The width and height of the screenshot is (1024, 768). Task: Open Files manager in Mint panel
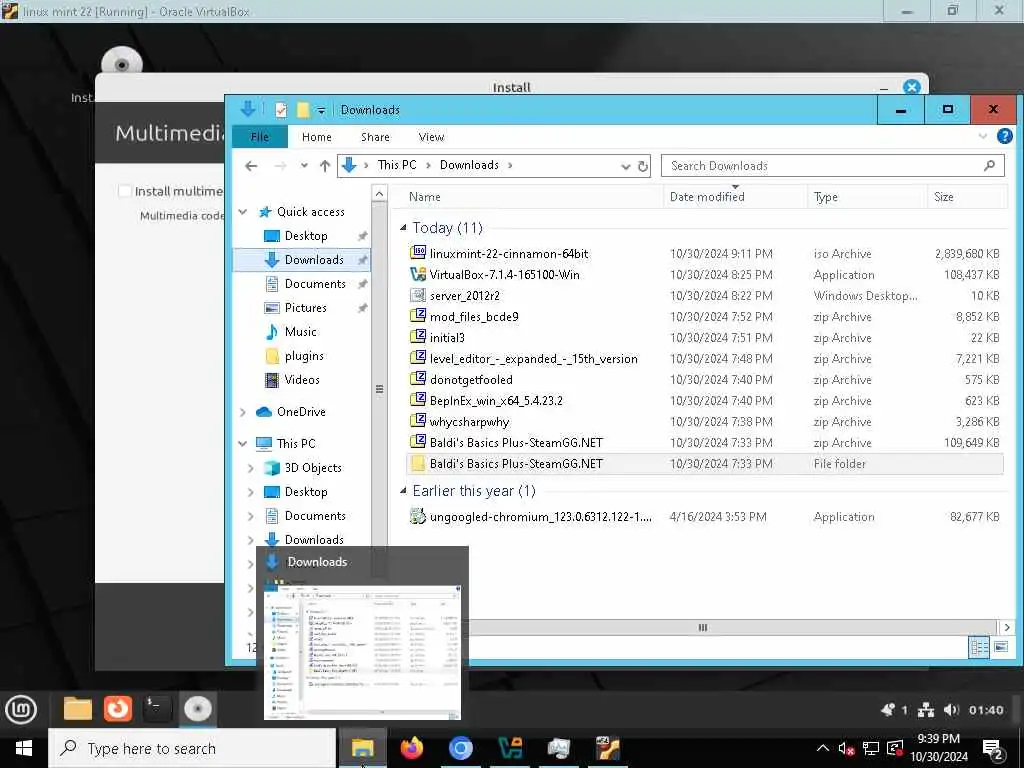coord(77,709)
